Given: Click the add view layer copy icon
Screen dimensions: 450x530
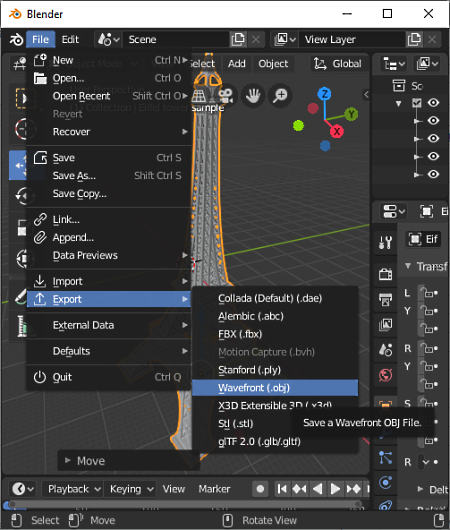Looking at the screenshot, I should (414, 40).
